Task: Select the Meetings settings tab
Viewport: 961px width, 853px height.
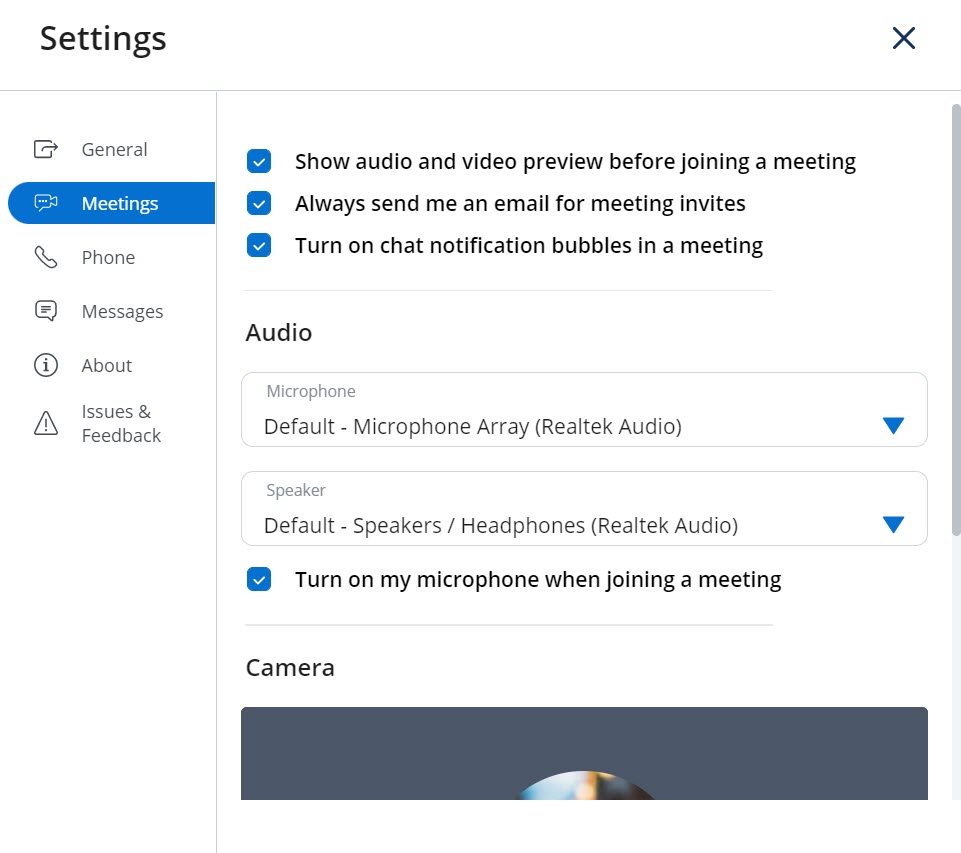Action: 112,203
